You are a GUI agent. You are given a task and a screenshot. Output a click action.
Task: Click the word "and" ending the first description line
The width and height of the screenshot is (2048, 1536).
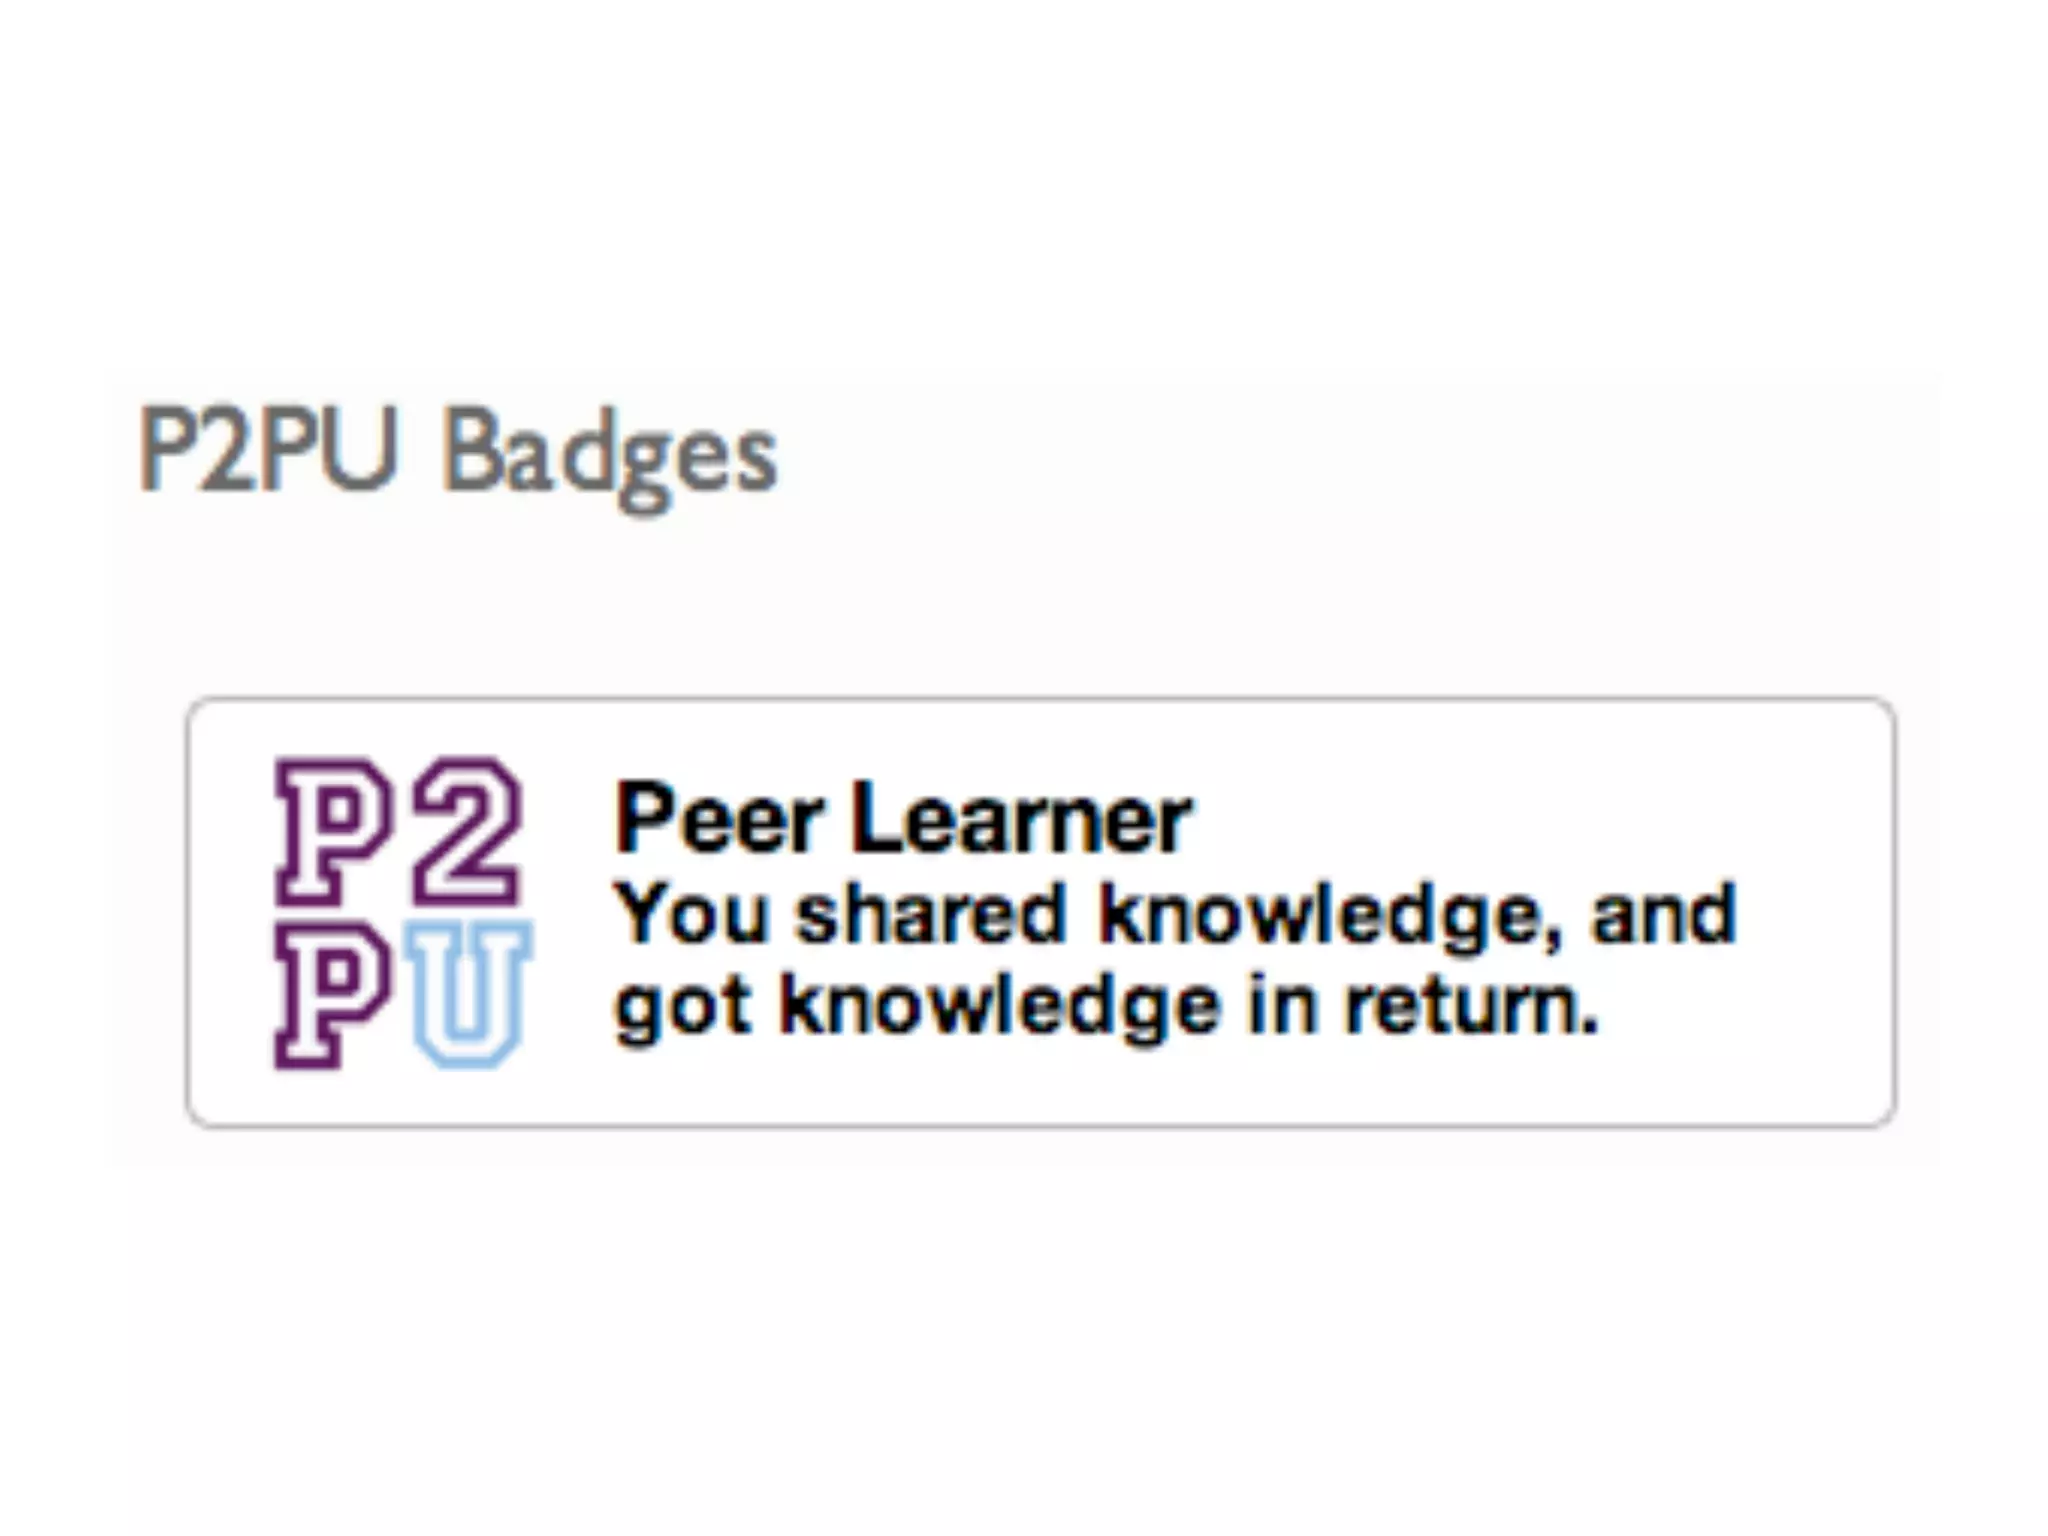1664,913
